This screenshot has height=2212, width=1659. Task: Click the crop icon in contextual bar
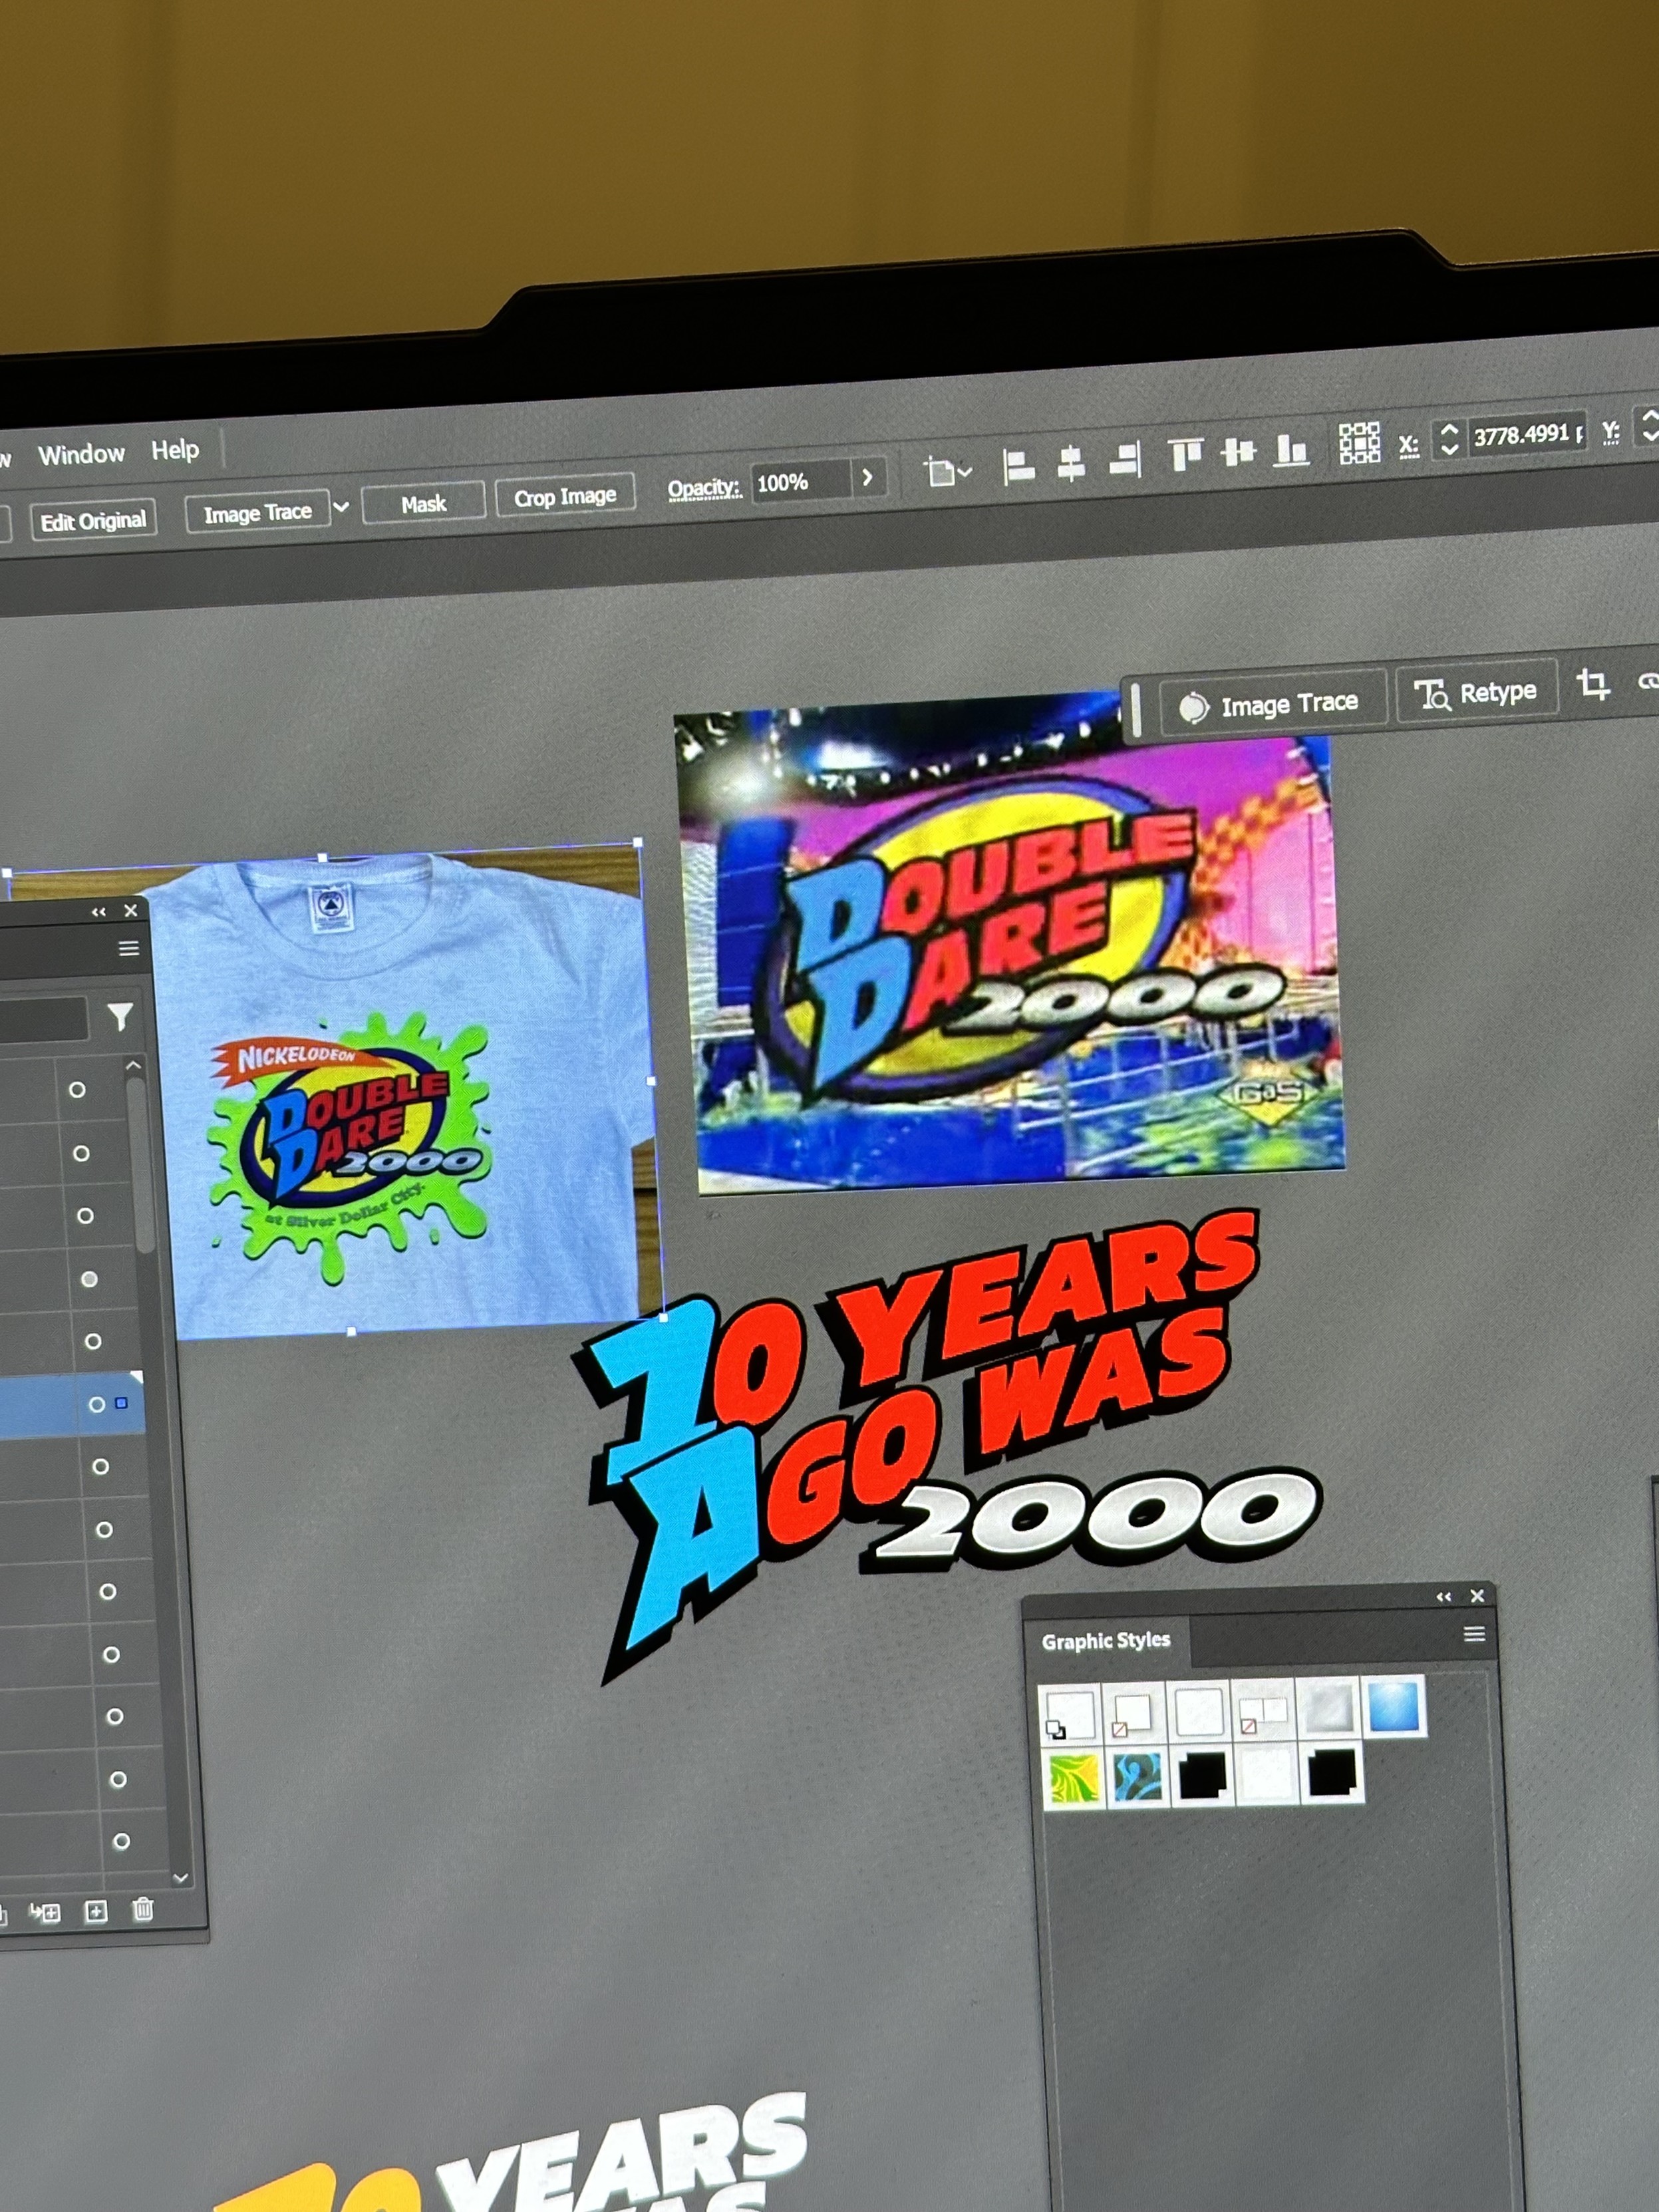[1592, 685]
